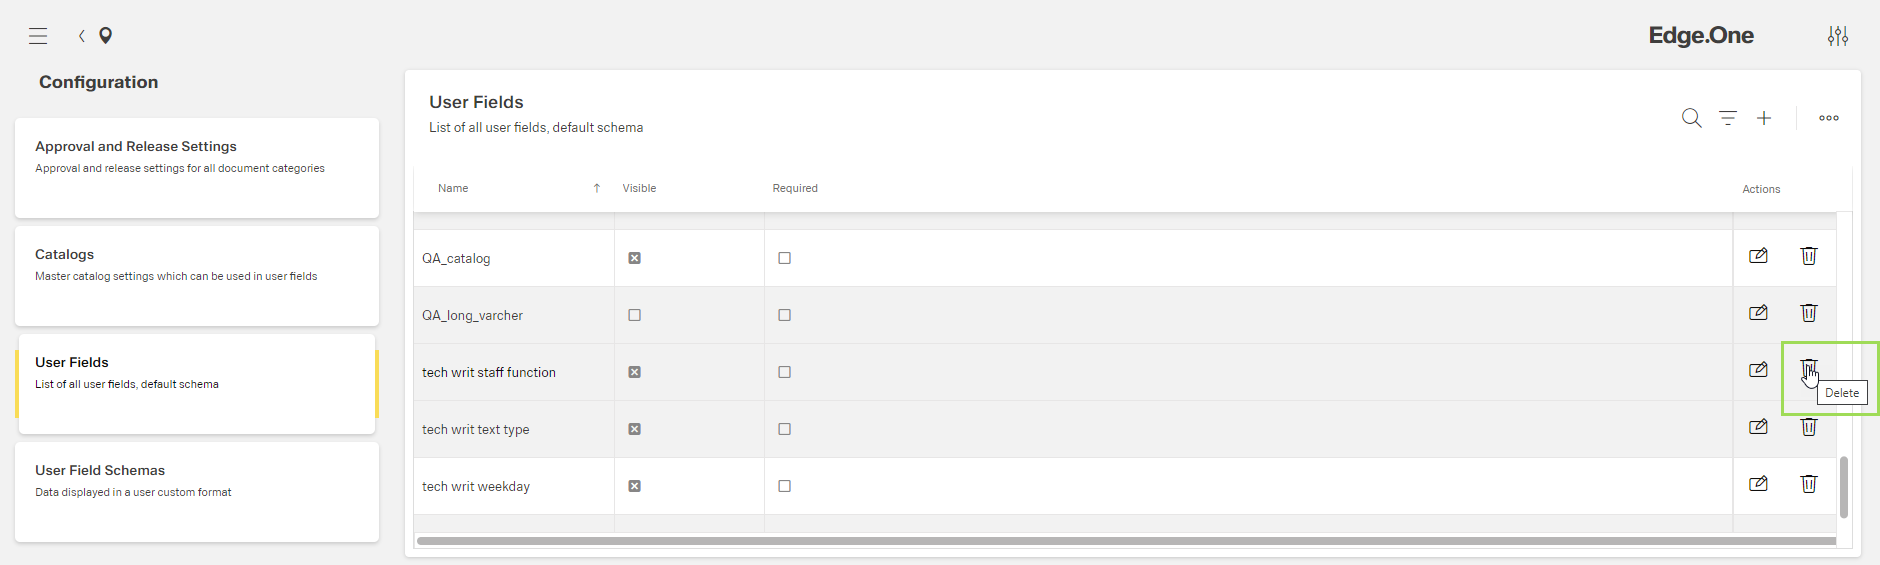
Task: Check Required for QA_catalog
Action: tap(784, 258)
